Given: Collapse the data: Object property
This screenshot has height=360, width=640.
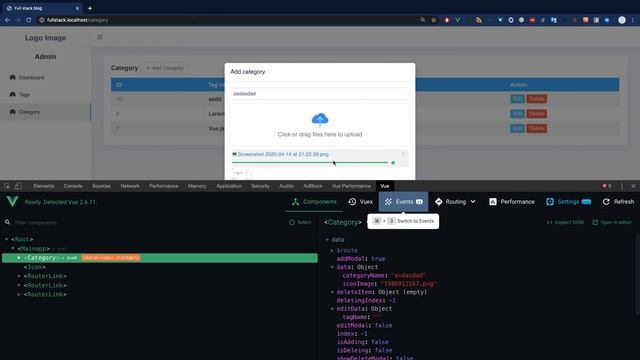Looking at the screenshot, I should point(332,267).
